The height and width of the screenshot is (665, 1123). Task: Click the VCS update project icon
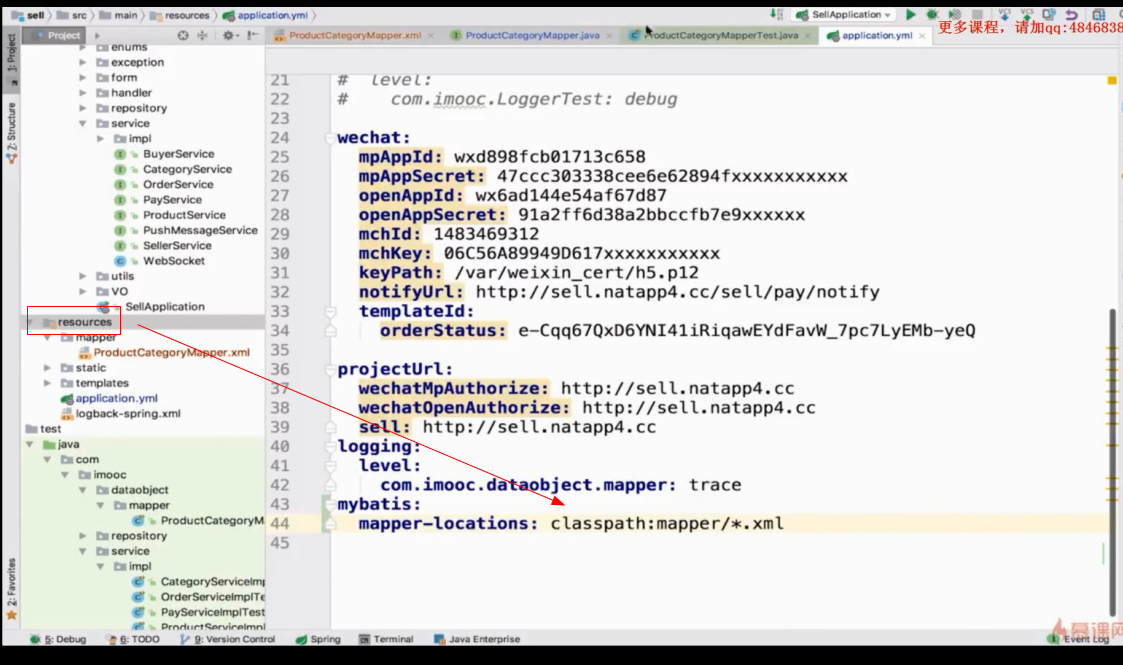tap(1004, 14)
